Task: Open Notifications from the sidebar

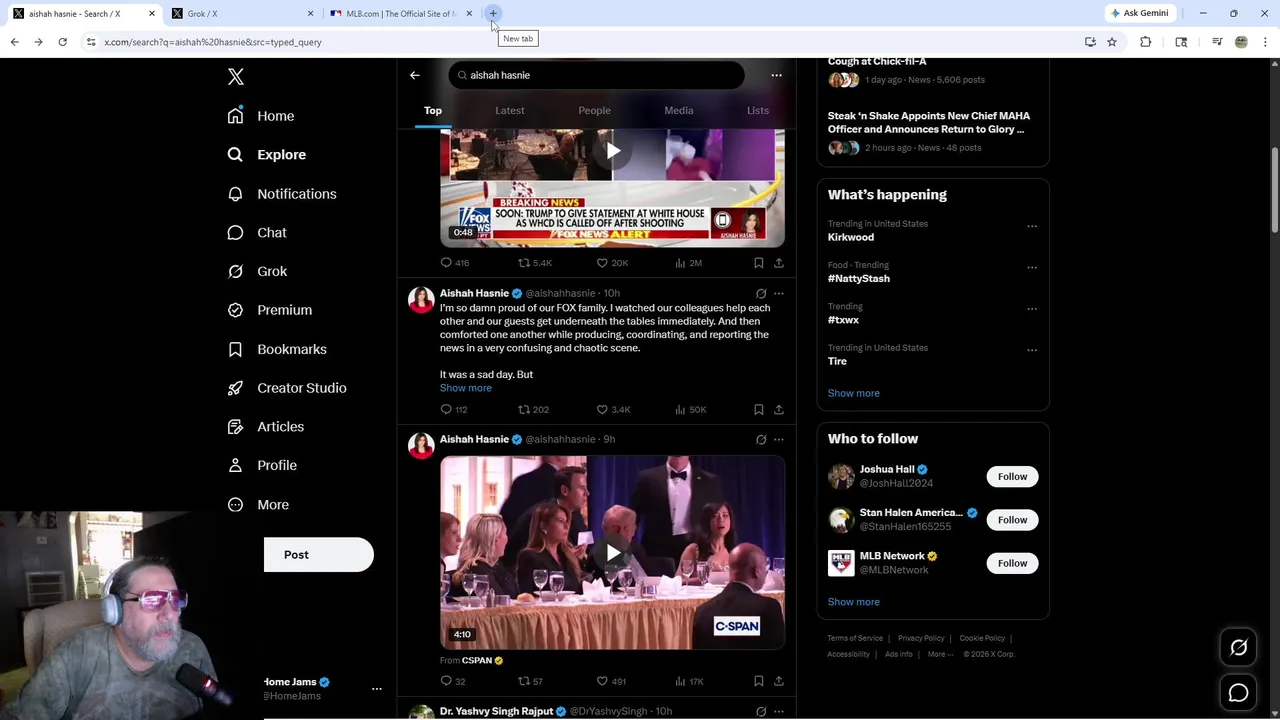Action: click(282, 194)
